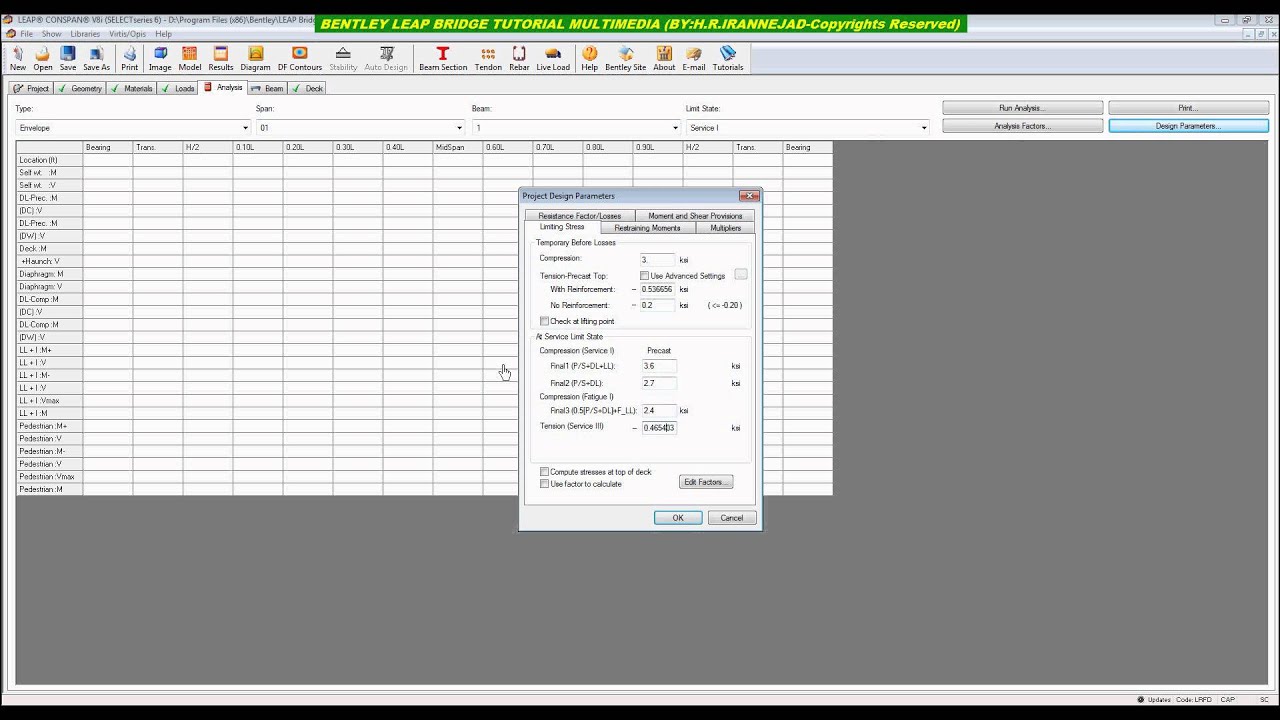The image size is (1280, 720).
Task: Click the Run Analysis button
Action: point(1022,108)
